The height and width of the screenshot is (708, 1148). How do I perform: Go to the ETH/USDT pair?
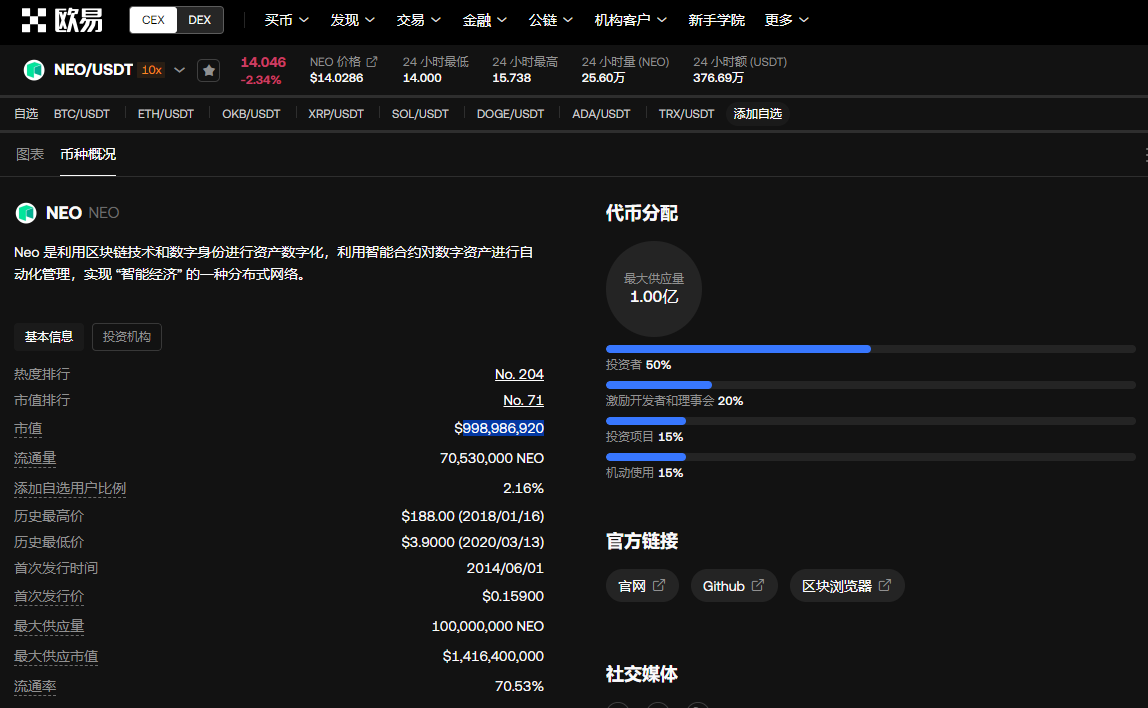click(x=165, y=114)
